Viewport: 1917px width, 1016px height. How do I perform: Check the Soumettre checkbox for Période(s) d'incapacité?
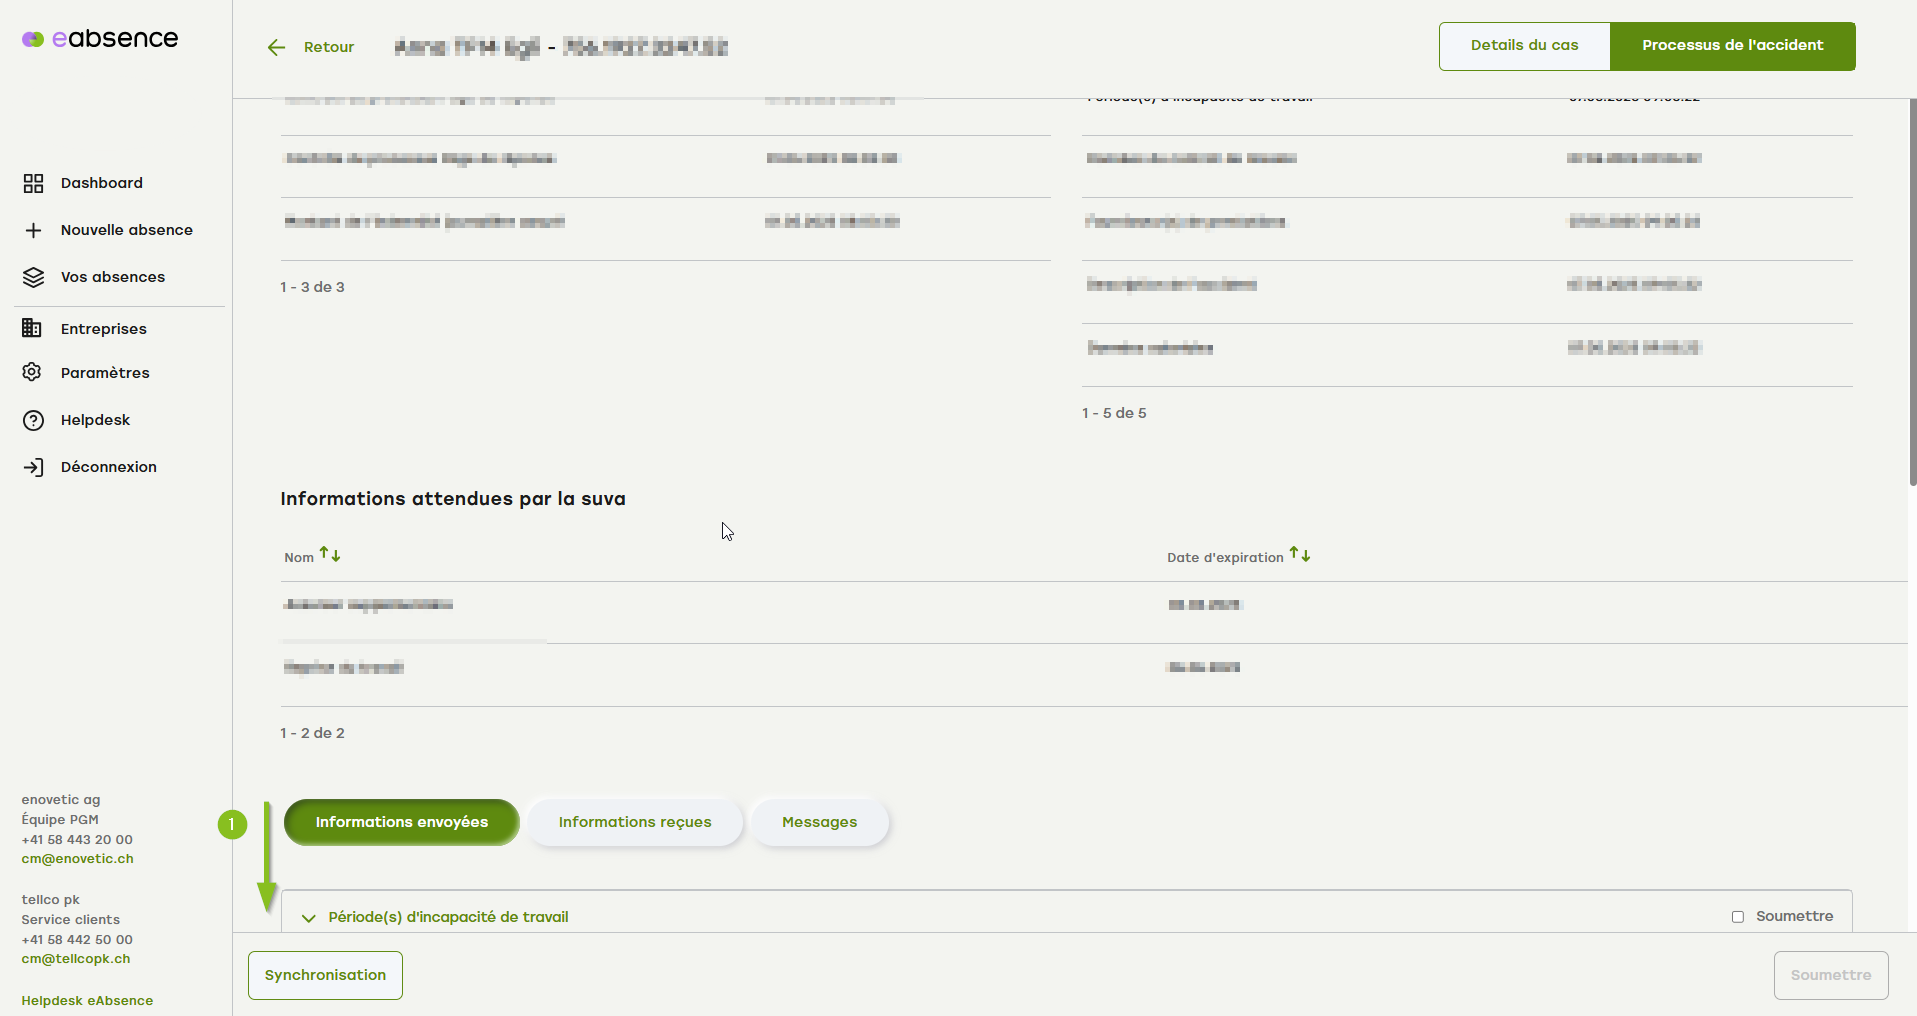click(1738, 917)
